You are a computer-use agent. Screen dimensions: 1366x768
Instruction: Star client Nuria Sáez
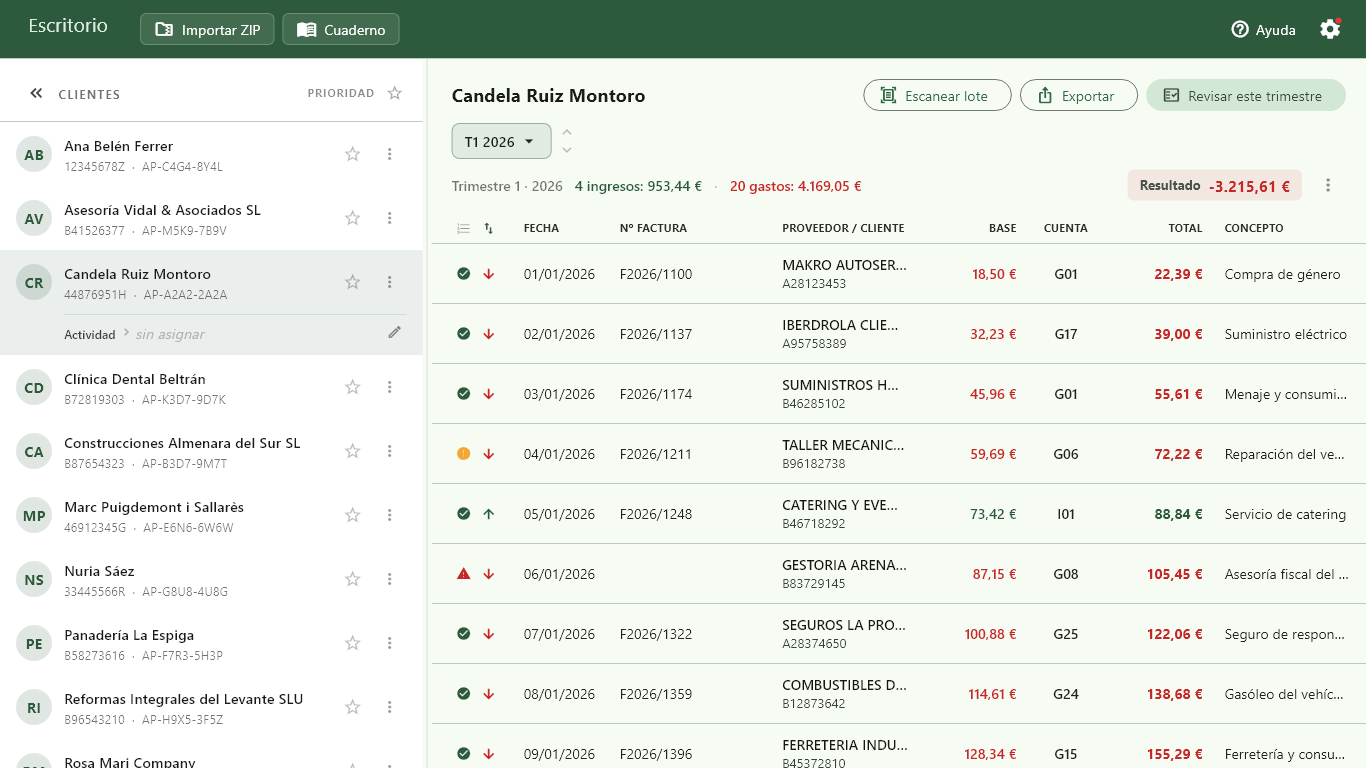[352, 579]
